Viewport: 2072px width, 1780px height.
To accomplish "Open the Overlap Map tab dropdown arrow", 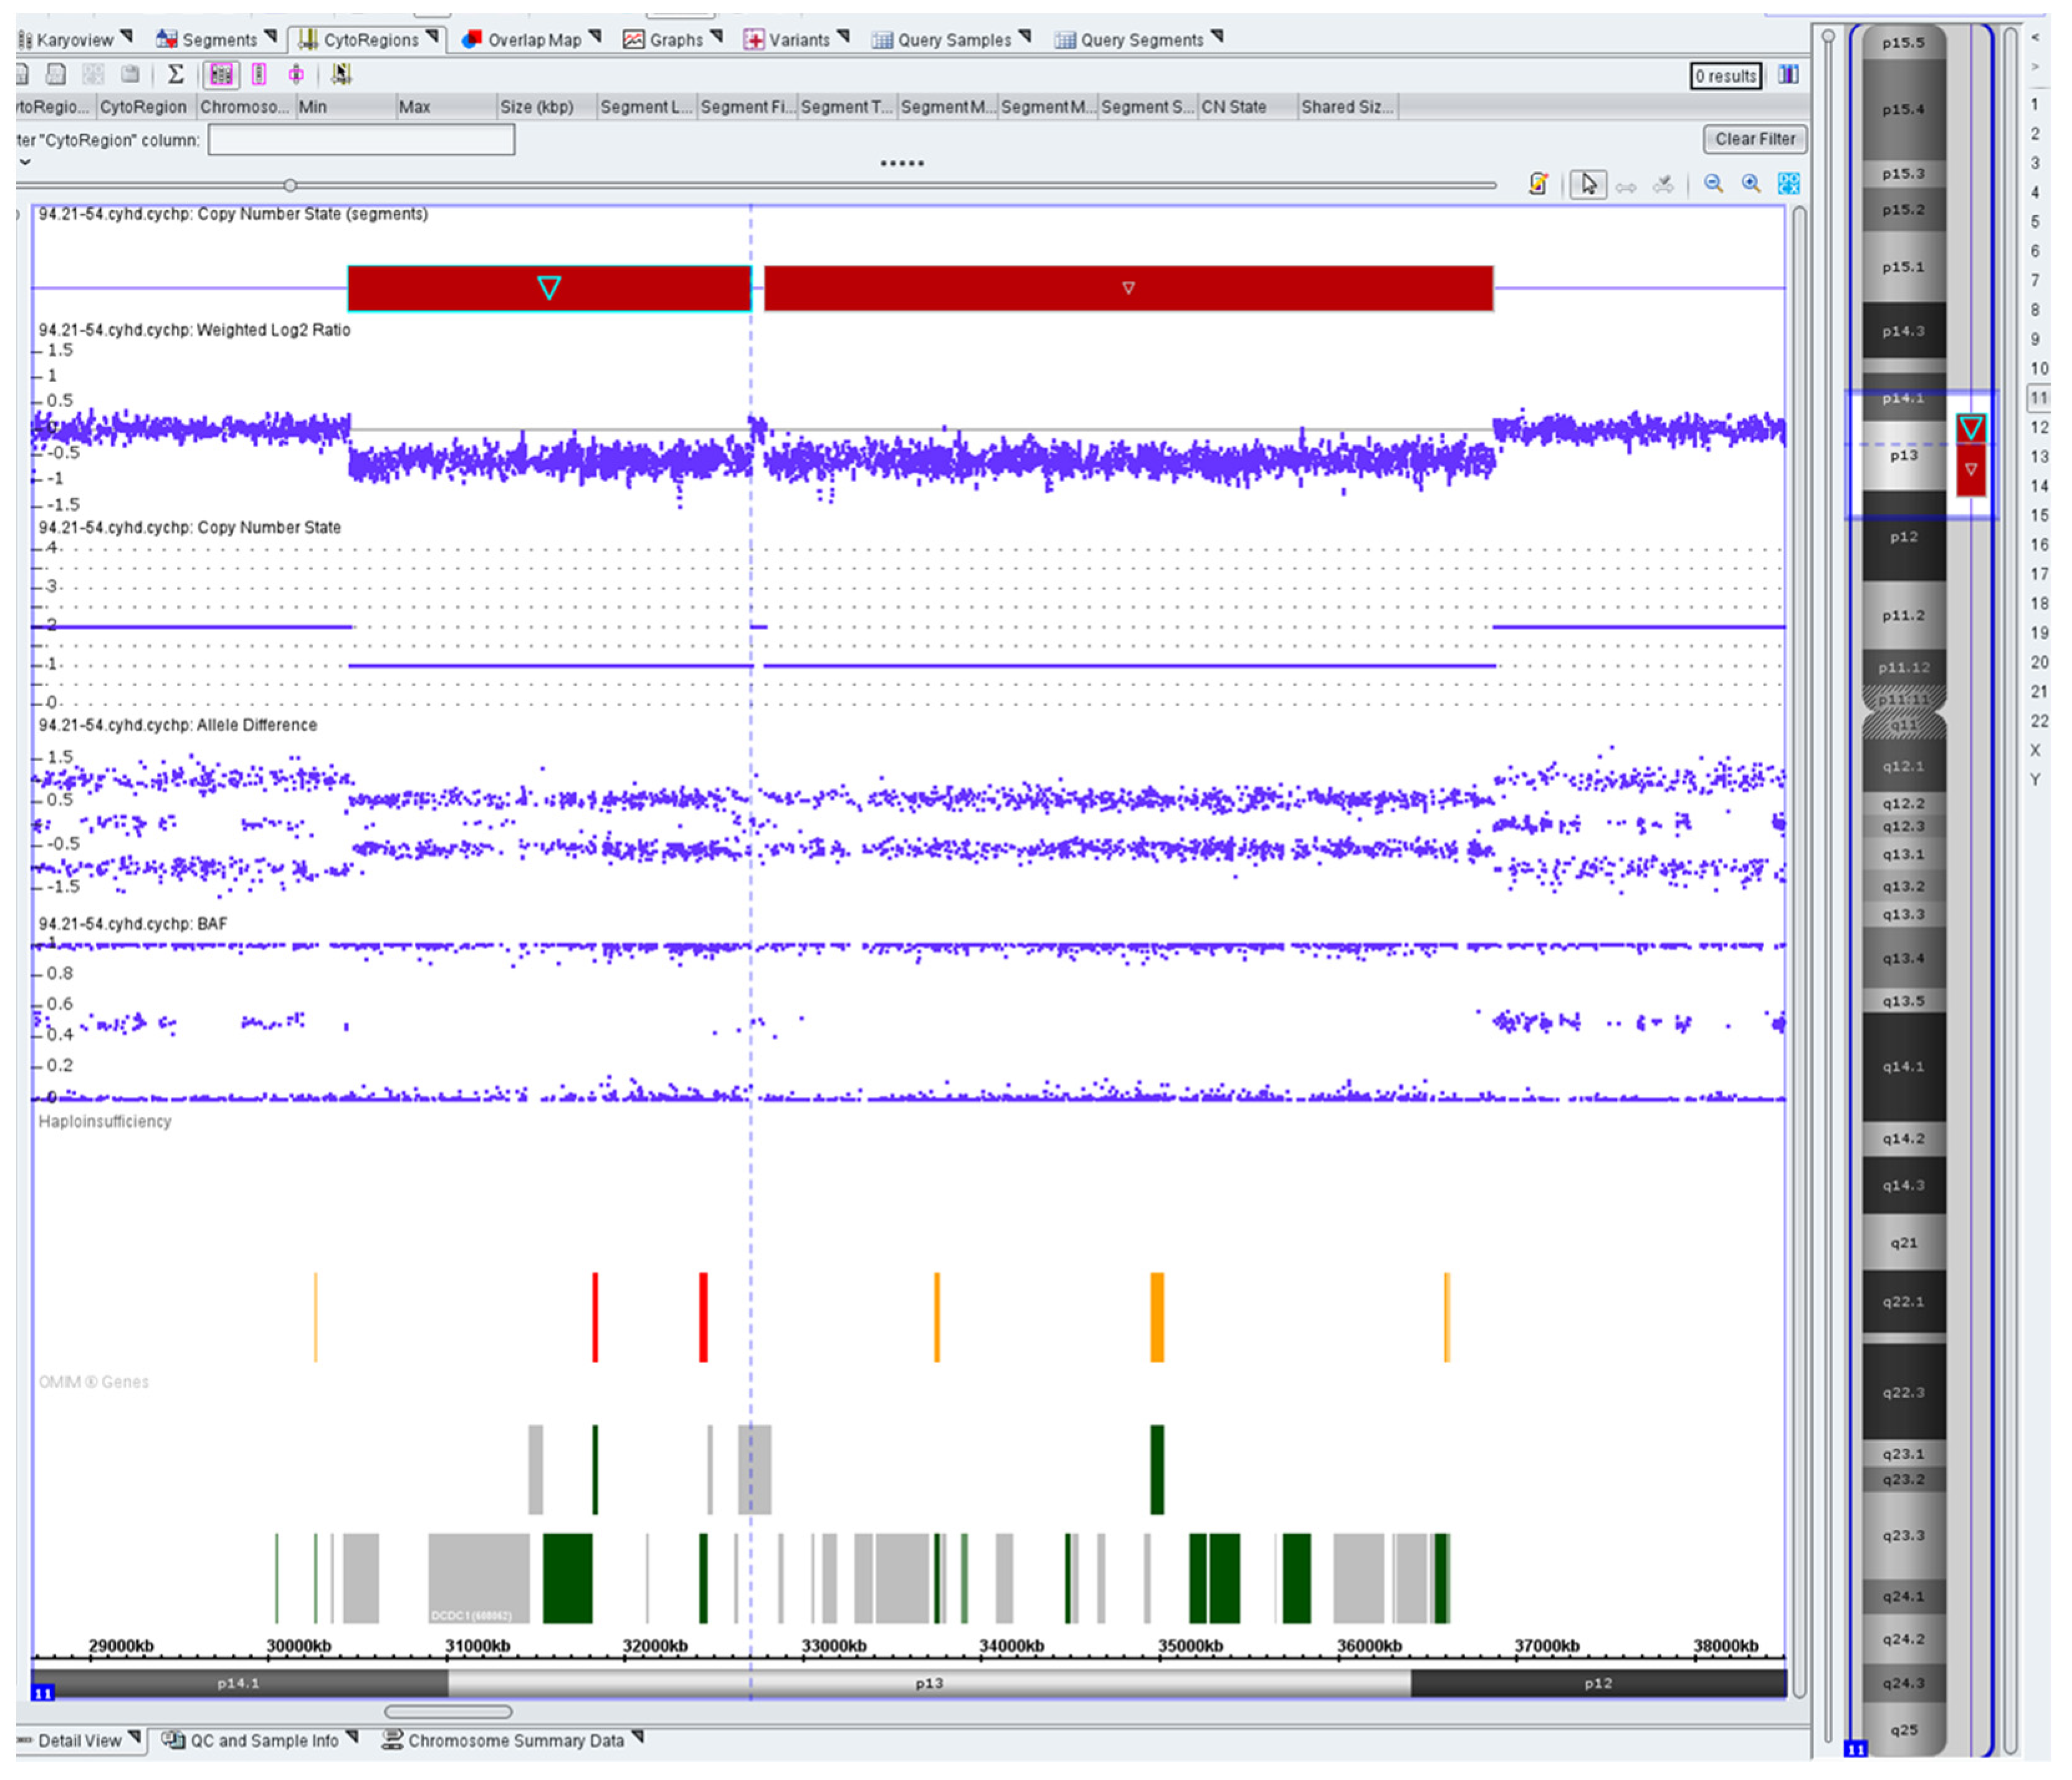I will (x=596, y=37).
